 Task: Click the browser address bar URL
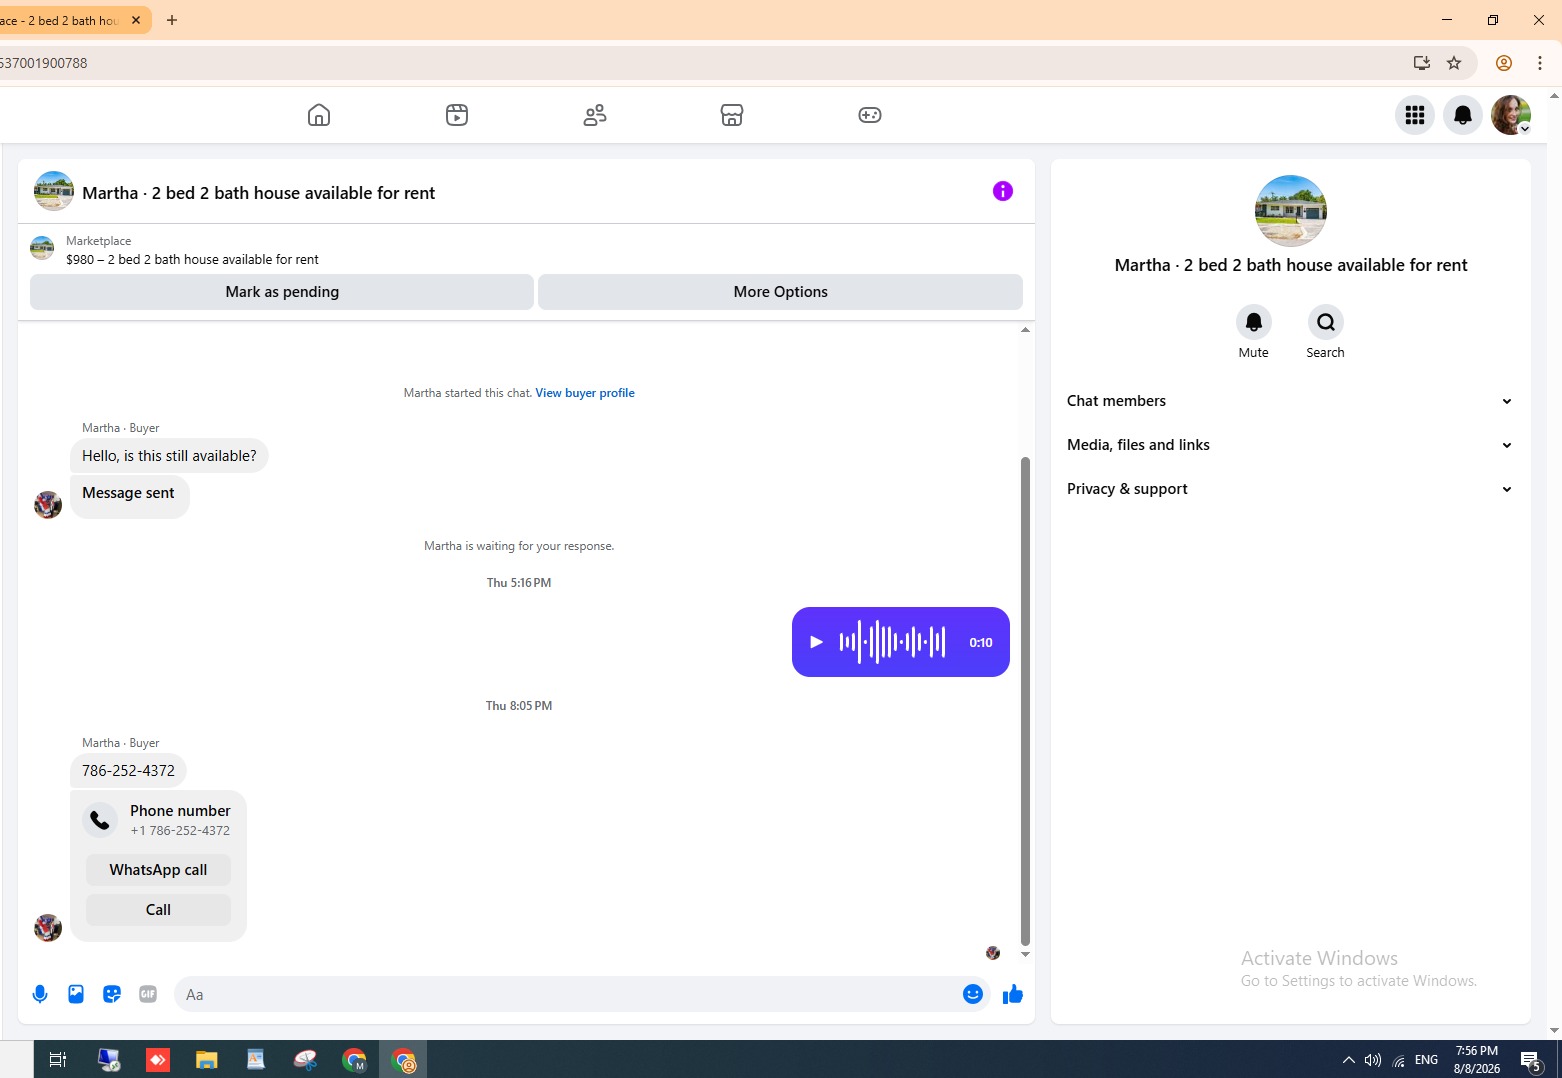pos(43,63)
